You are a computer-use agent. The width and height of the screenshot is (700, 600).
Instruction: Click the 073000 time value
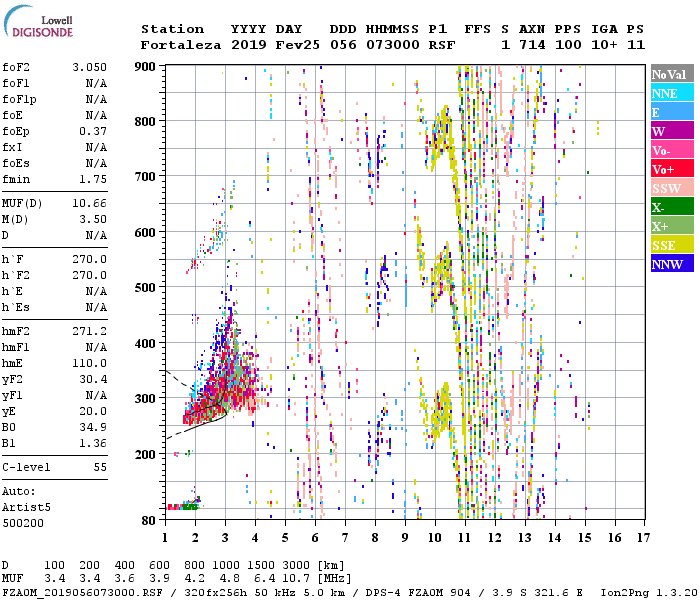[393, 45]
